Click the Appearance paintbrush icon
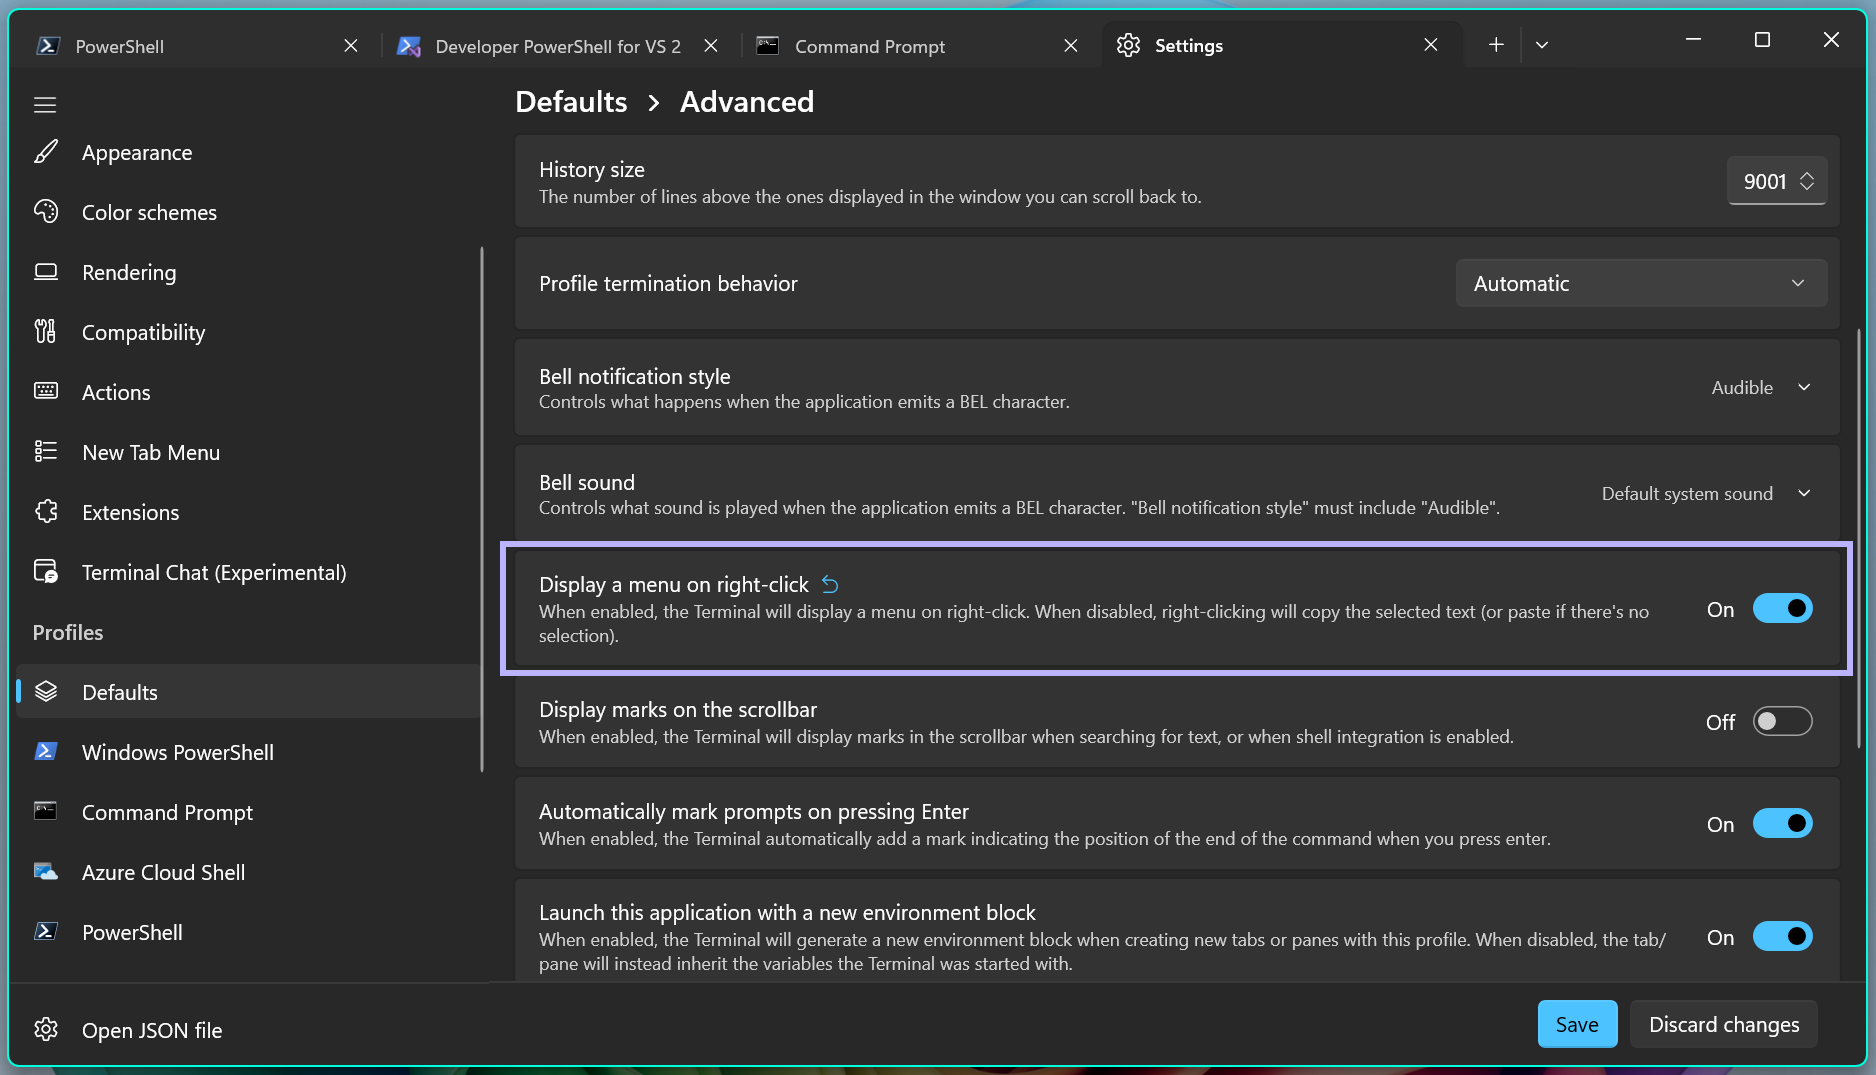The height and width of the screenshot is (1075, 1876). coord(46,152)
